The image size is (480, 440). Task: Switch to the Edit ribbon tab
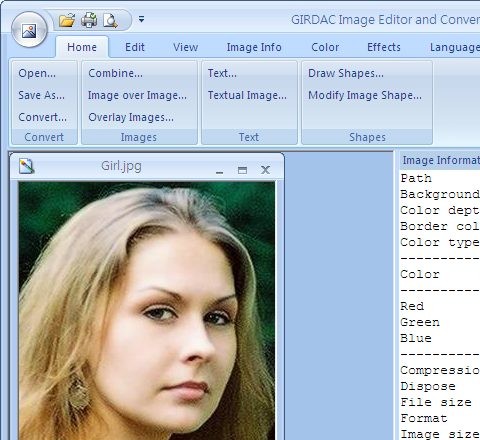tap(135, 47)
